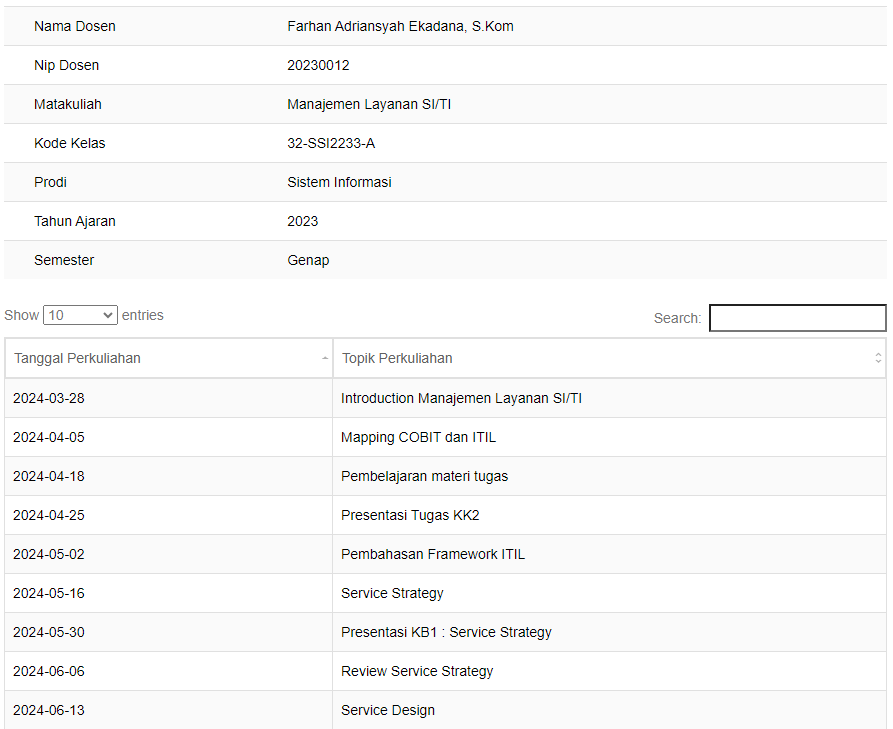Click the Kode Kelas value 32-SSI2233-A
Screen dimensions: 893x729
[x=331, y=144]
